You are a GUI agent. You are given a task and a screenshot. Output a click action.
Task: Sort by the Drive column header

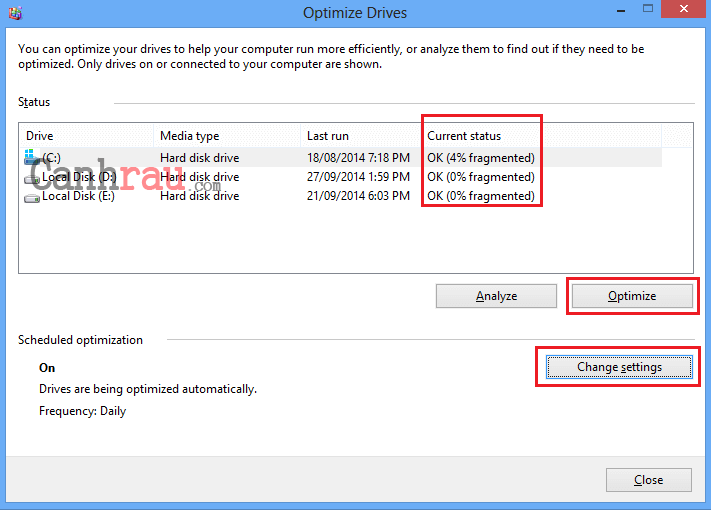(86, 136)
